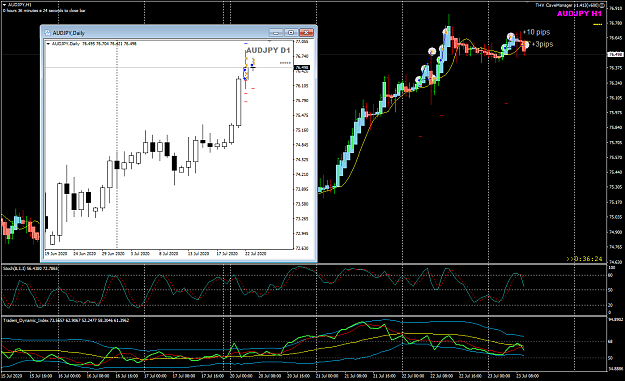Select the AUDJPY,Daily window title bar

tap(179, 33)
